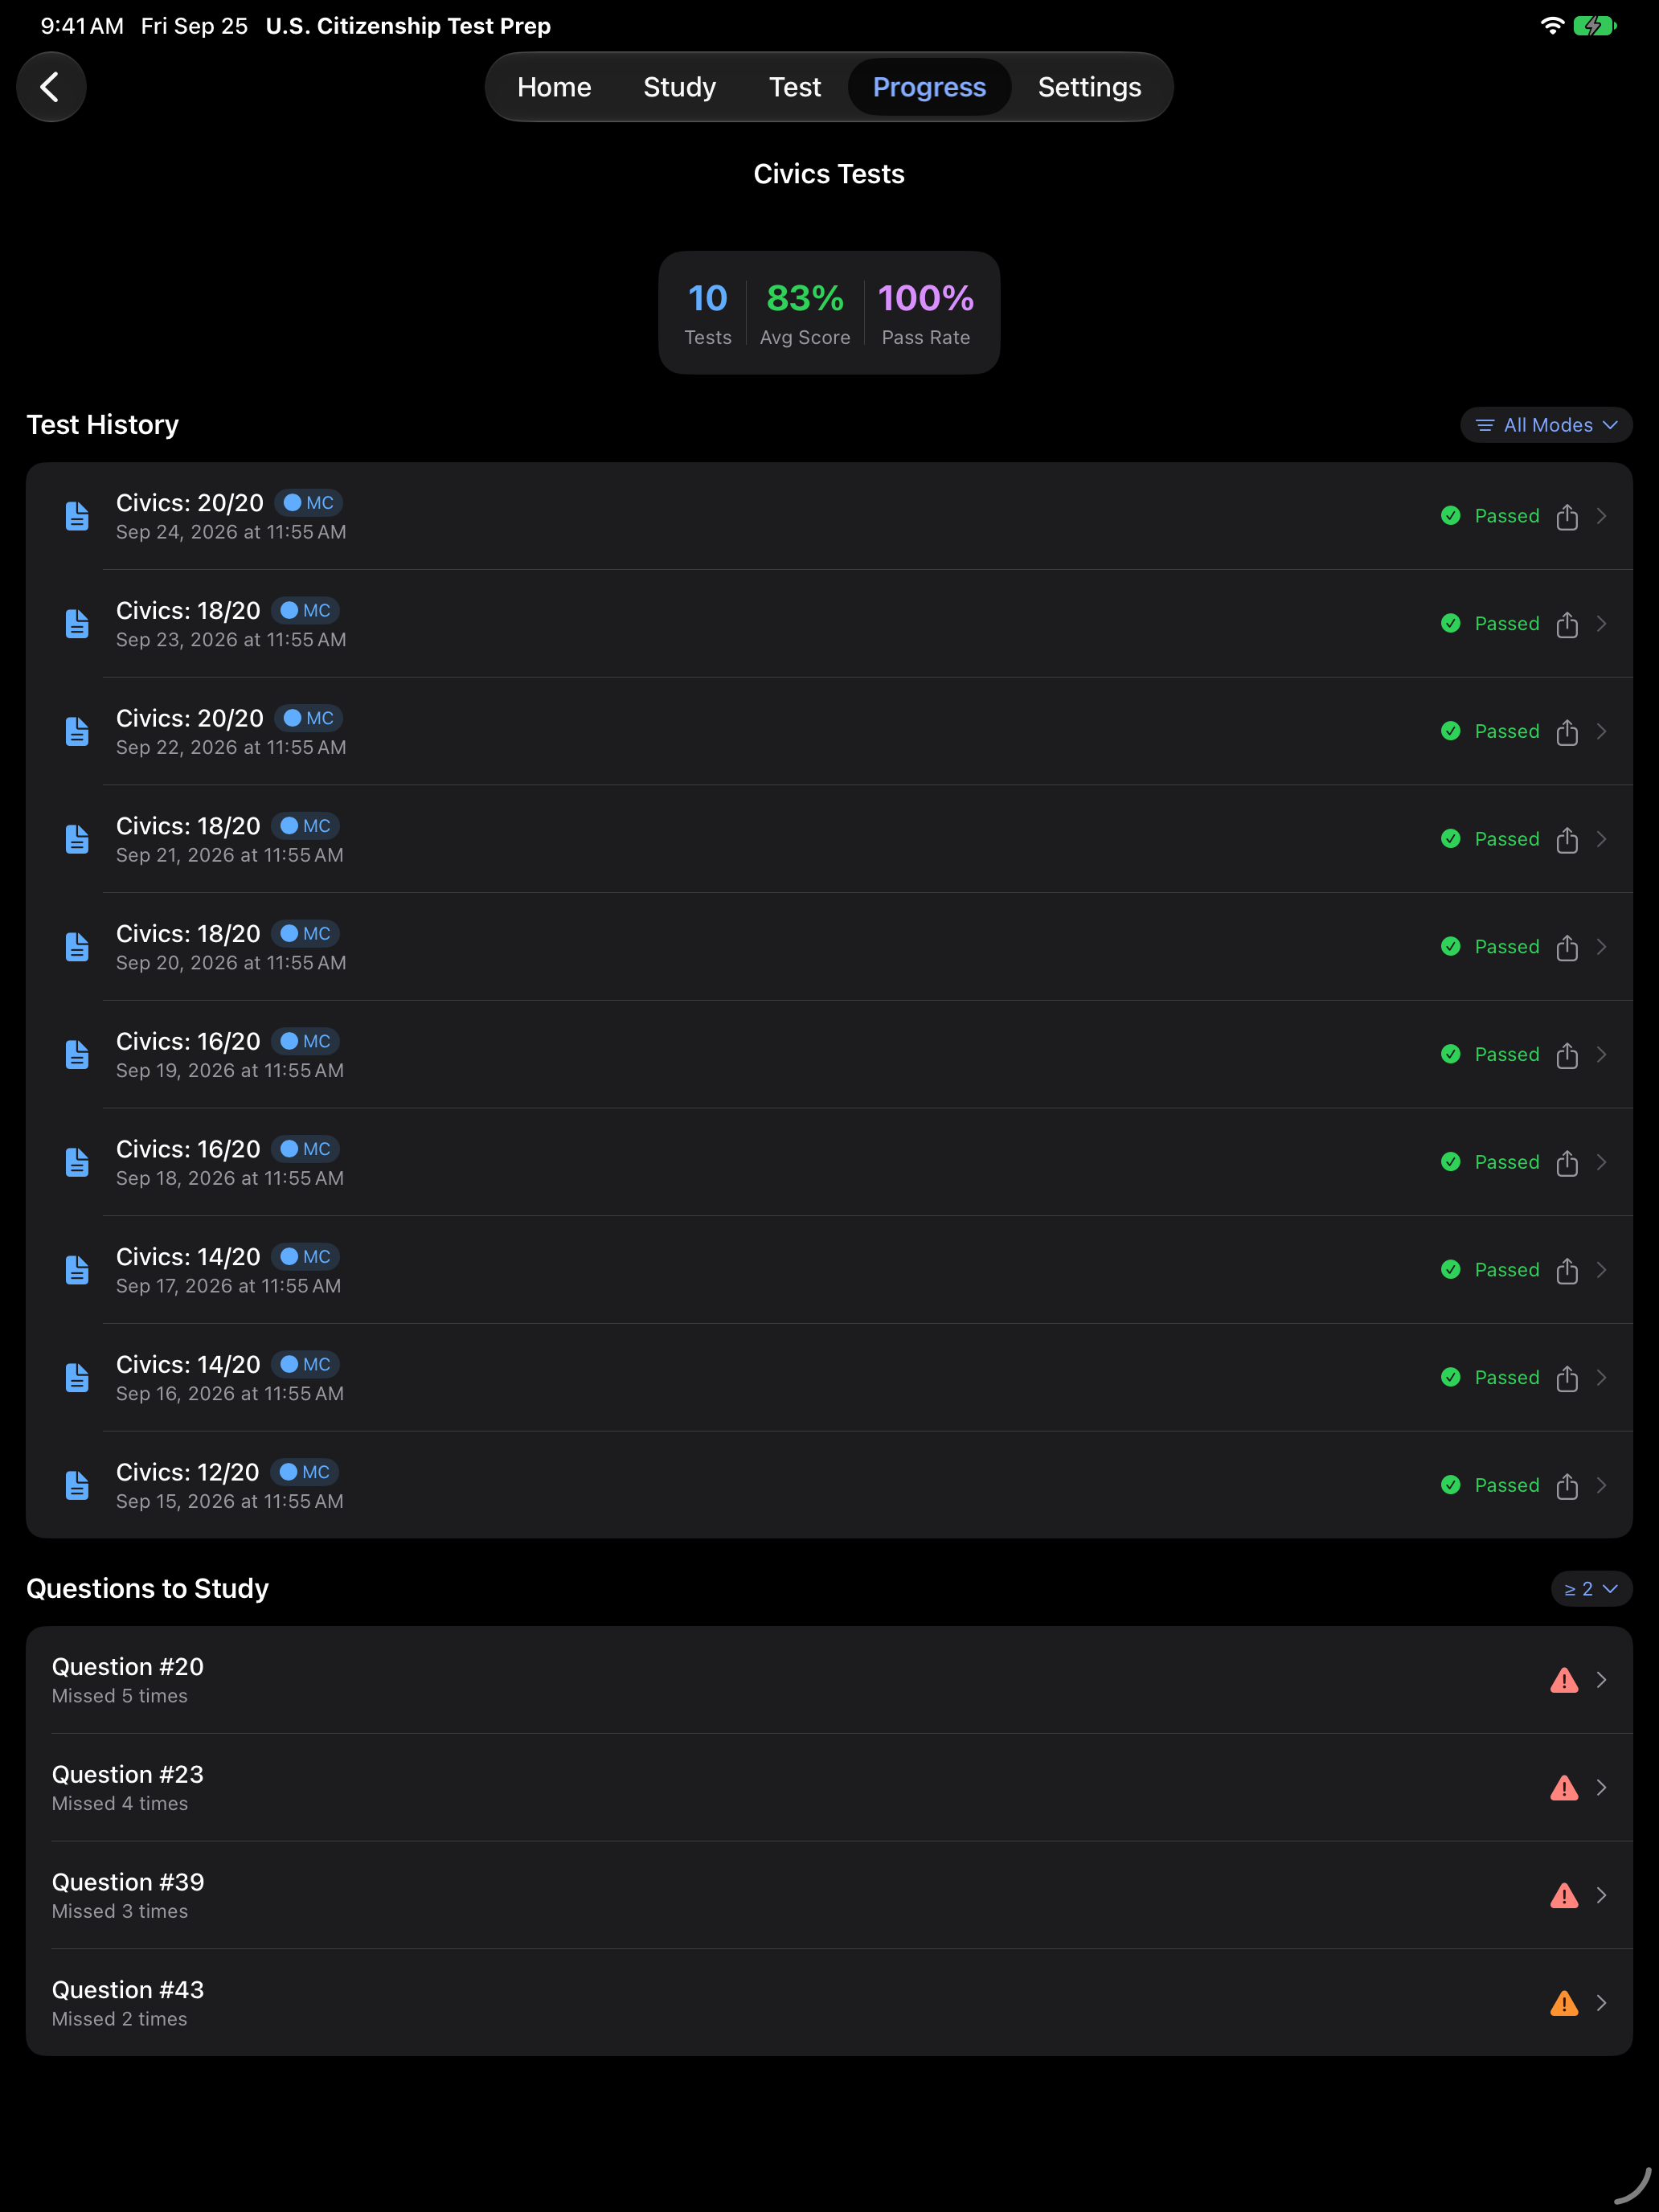The image size is (1659, 2212).
Task: Open details chevron for Sep 19 test
Action: [x=1602, y=1054]
